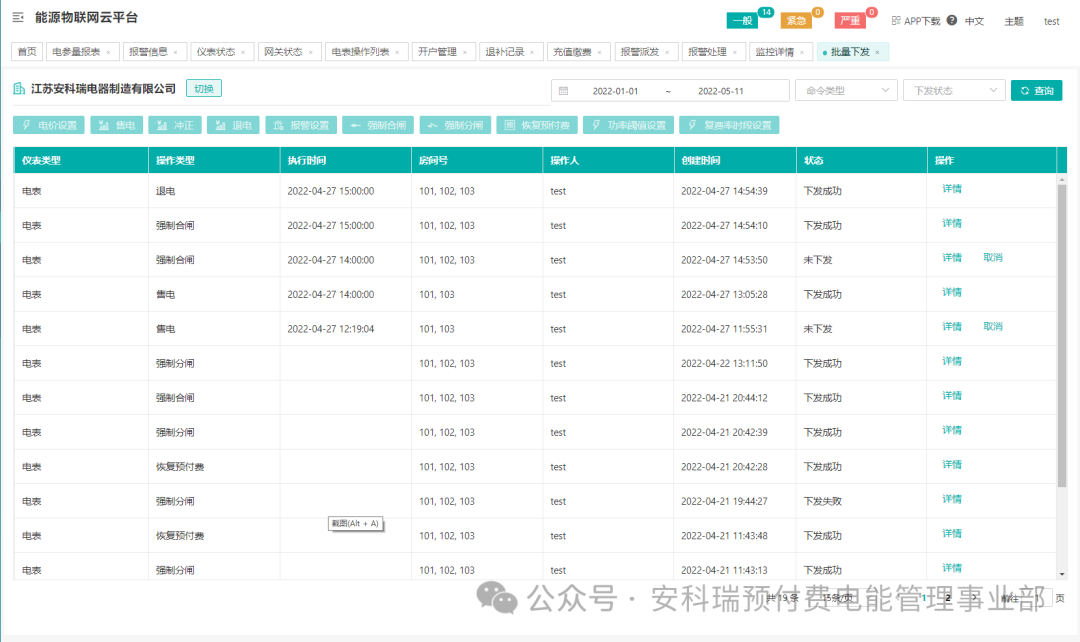Click the end date field 2022-05-11
1080x642 pixels.
(720, 91)
